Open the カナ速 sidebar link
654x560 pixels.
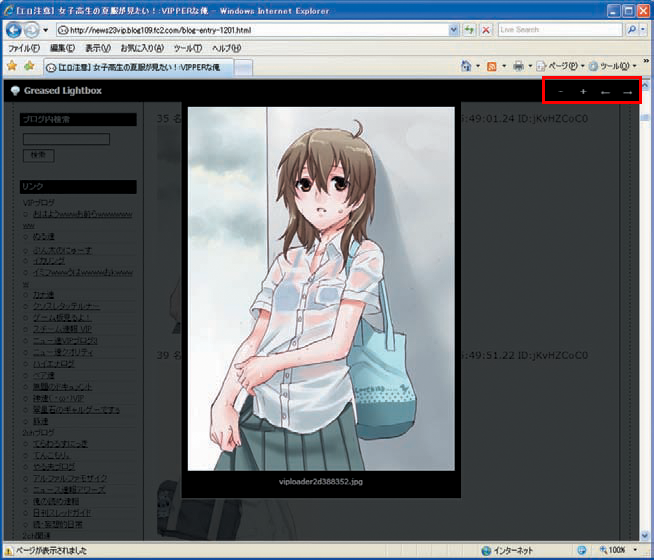[x=43, y=295]
